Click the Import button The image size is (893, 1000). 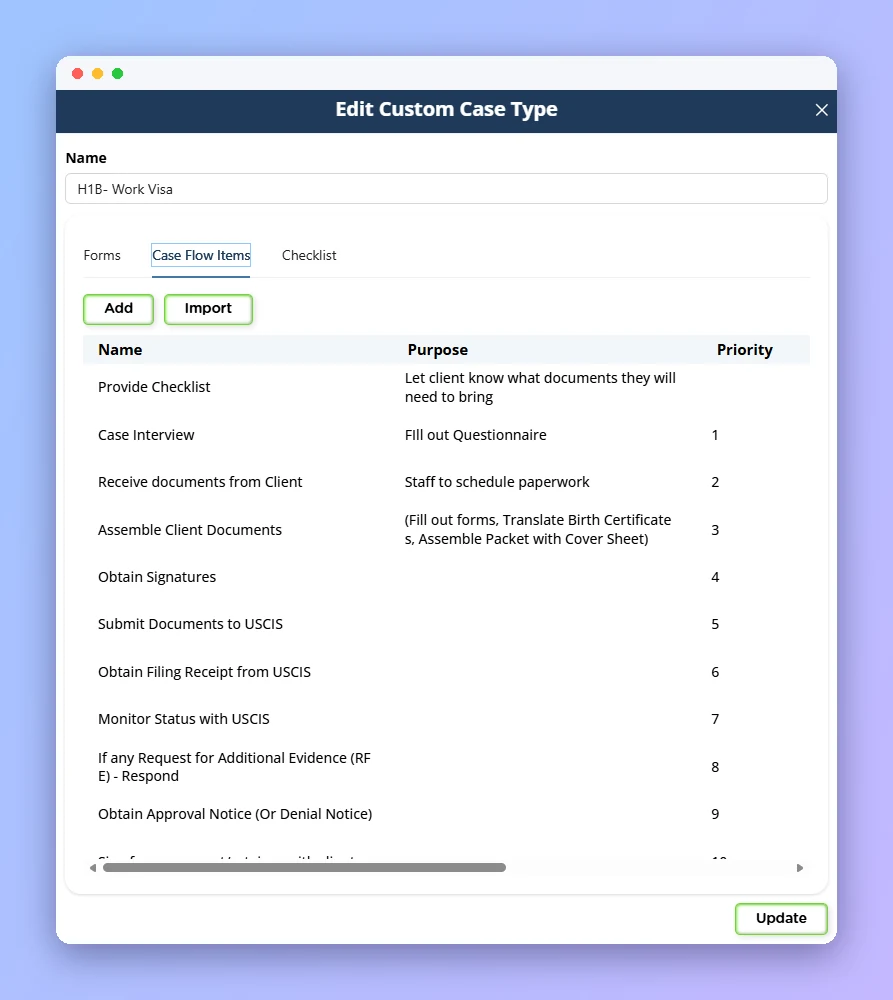point(208,309)
